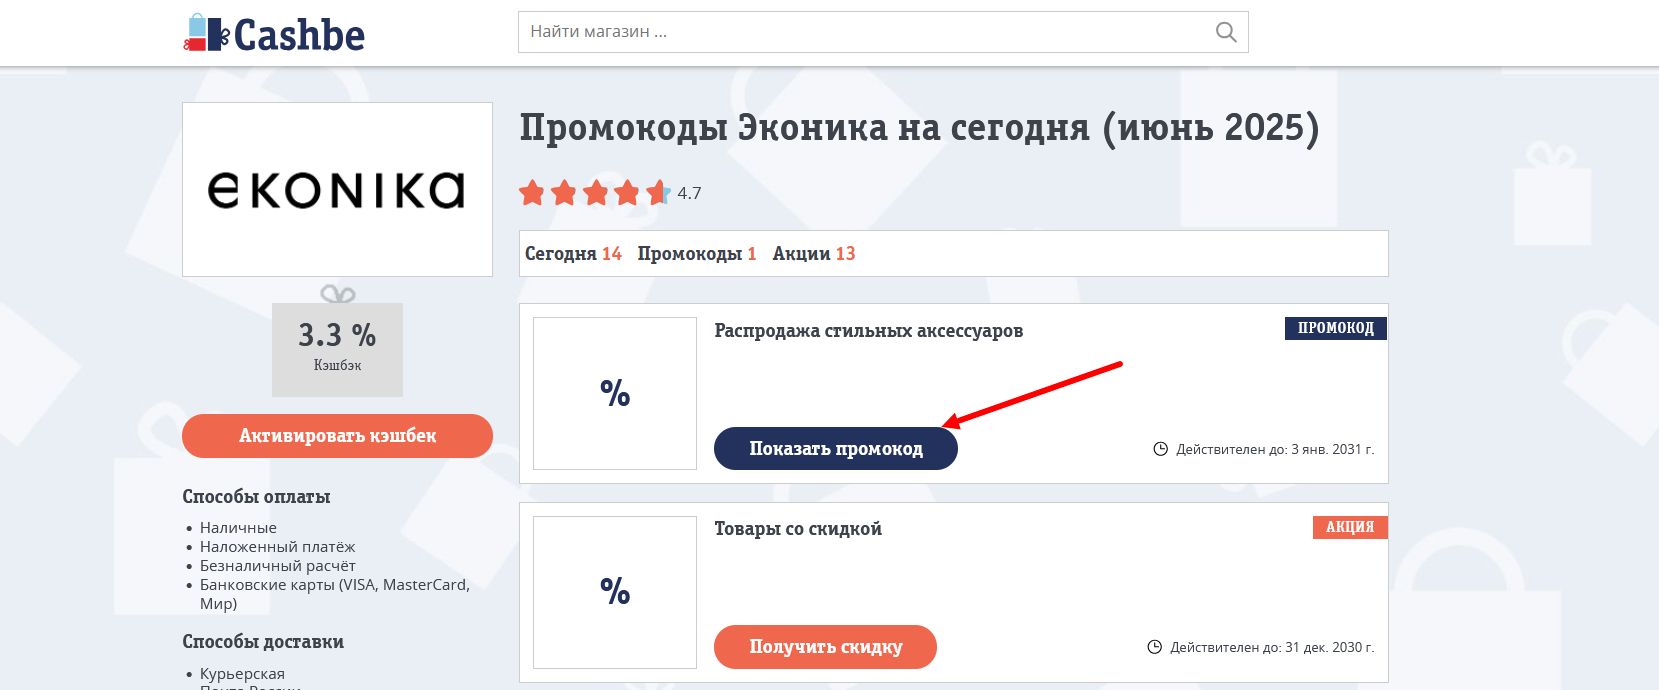
Task: Click 'Действителен до: 3 янв. 2031 г.' text
Action: [1275, 449]
